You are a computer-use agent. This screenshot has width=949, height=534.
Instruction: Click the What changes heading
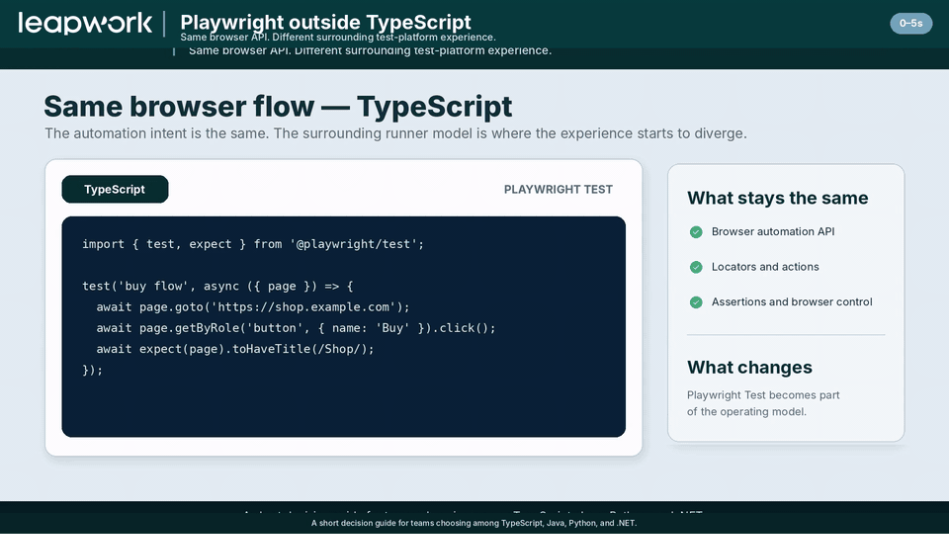pos(749,368)
